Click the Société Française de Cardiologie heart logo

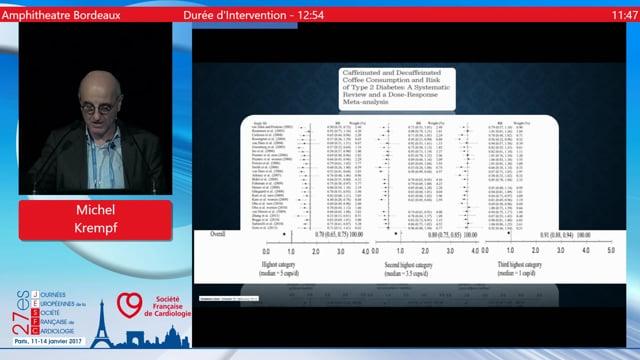(x=129, y=305)
